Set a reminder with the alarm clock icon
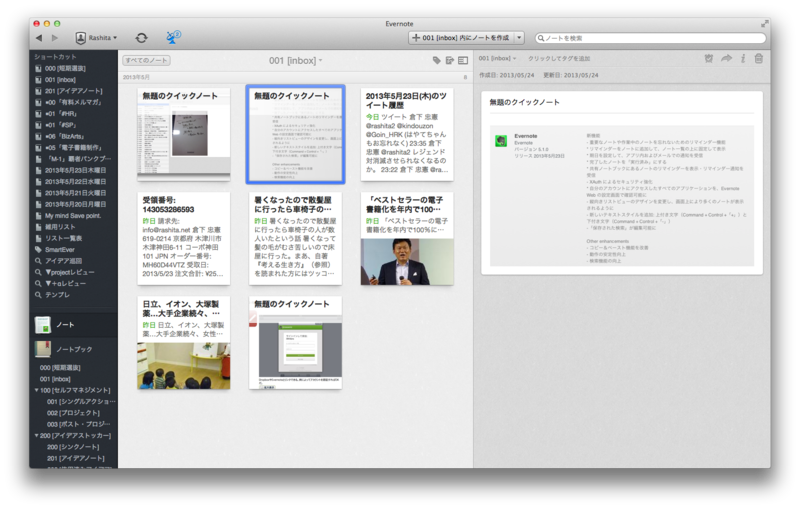800x509 pixels. coord(709,59)
